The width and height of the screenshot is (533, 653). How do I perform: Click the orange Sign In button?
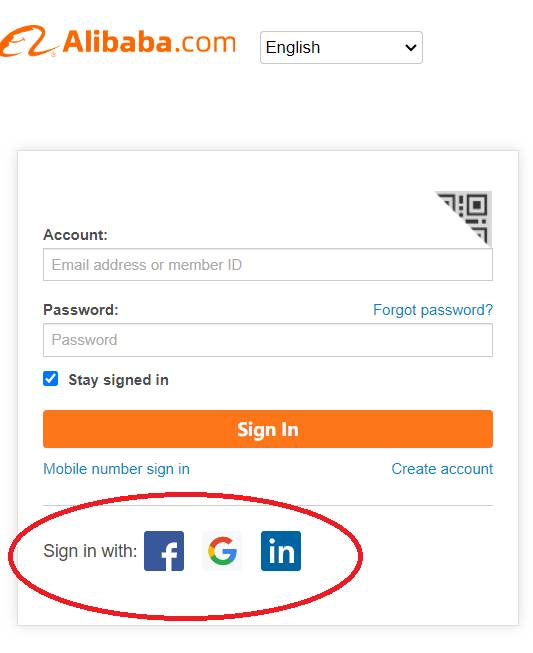tap(268, 429)
